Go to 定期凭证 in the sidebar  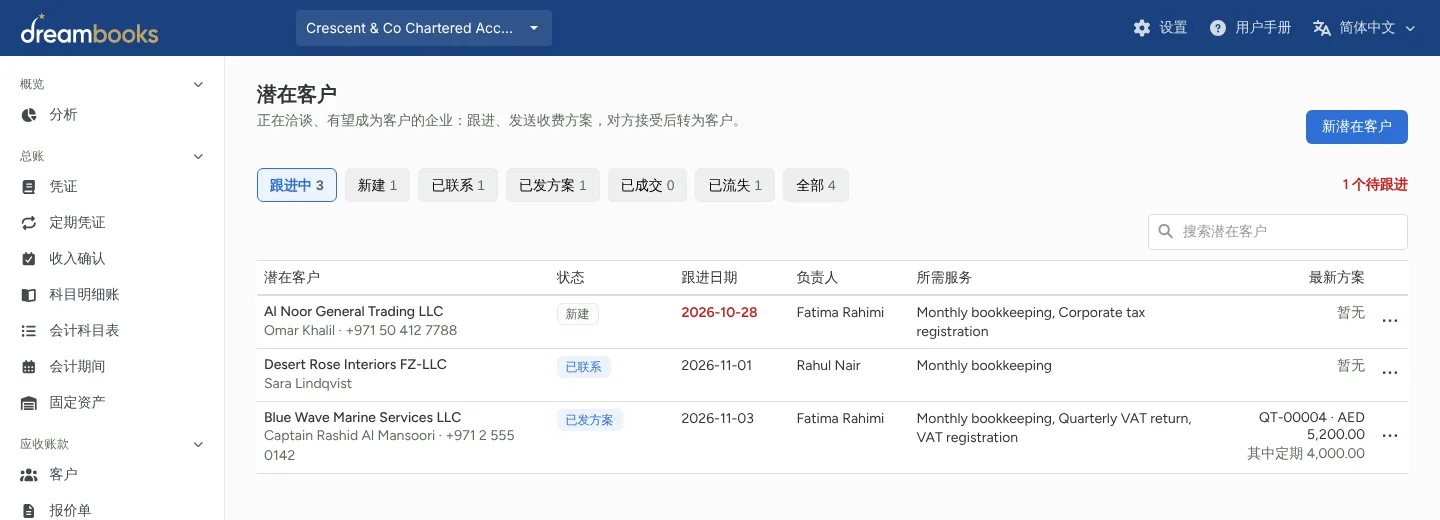pos(77,223)
